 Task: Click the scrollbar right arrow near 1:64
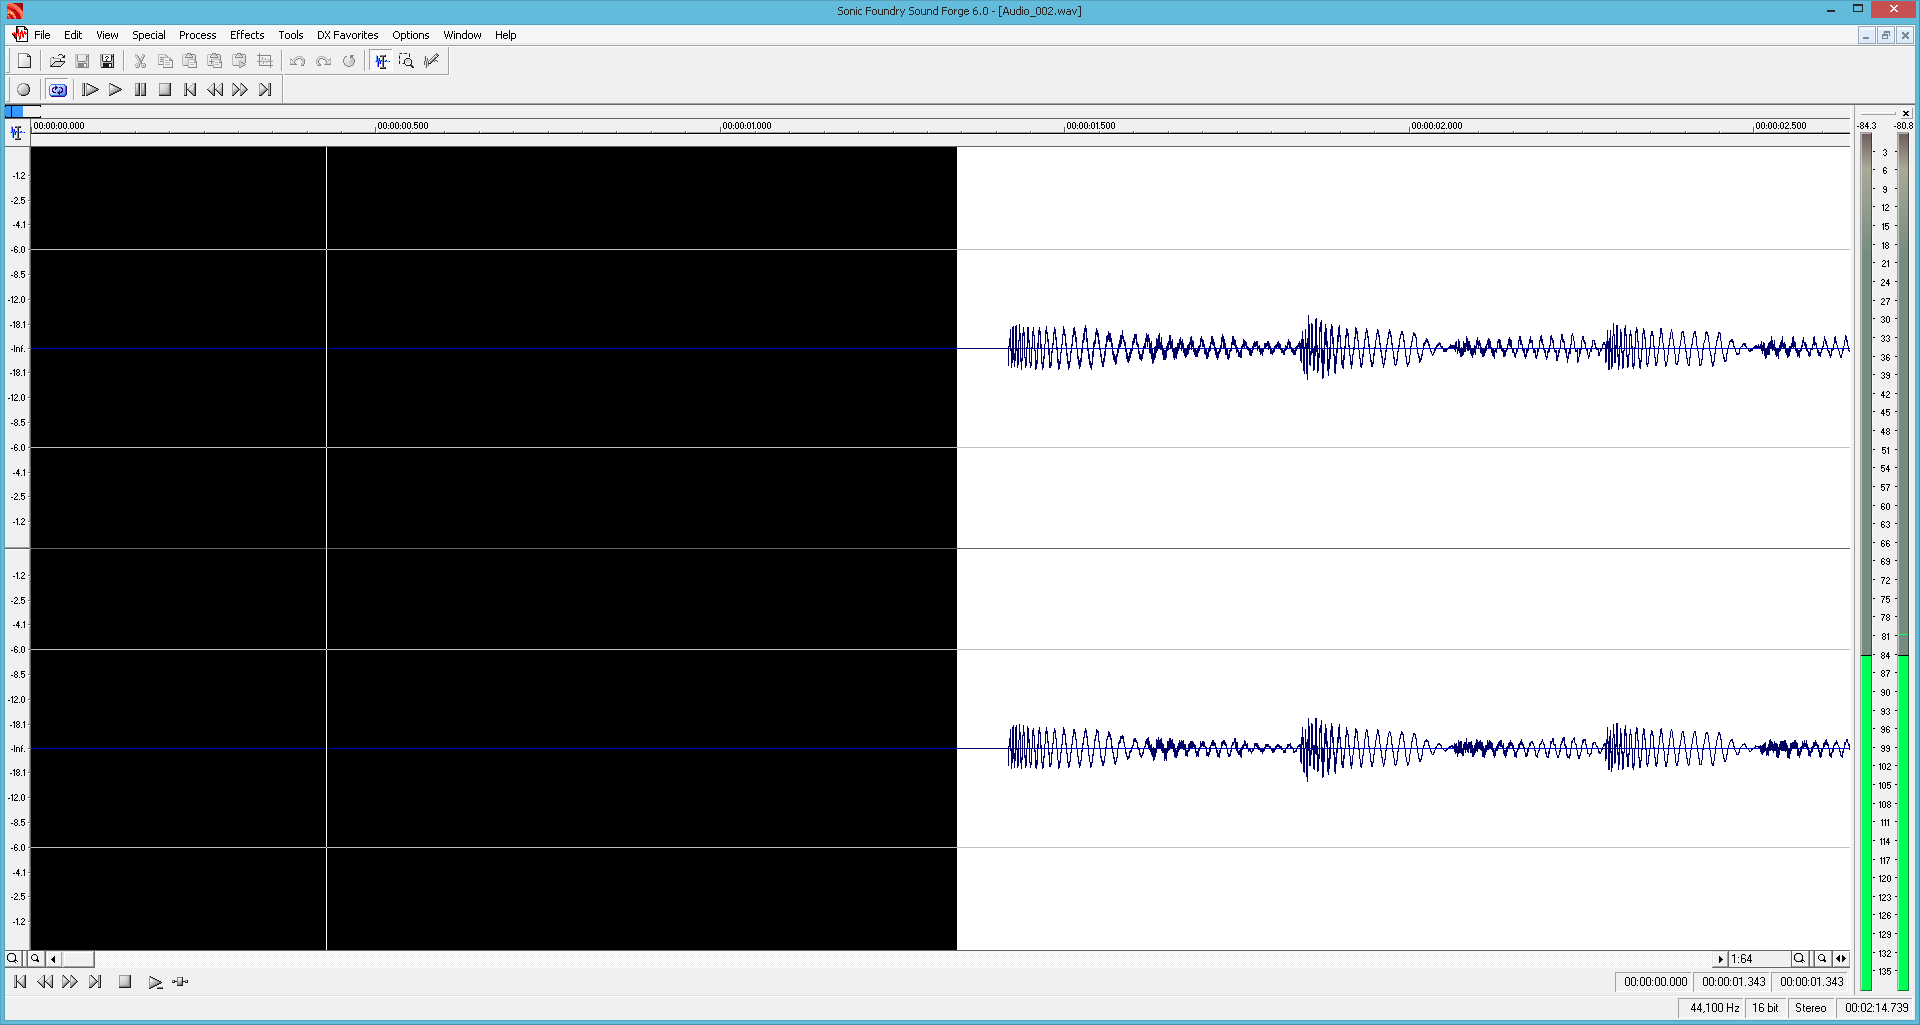pyautogui.click(x=1721, y=958)
